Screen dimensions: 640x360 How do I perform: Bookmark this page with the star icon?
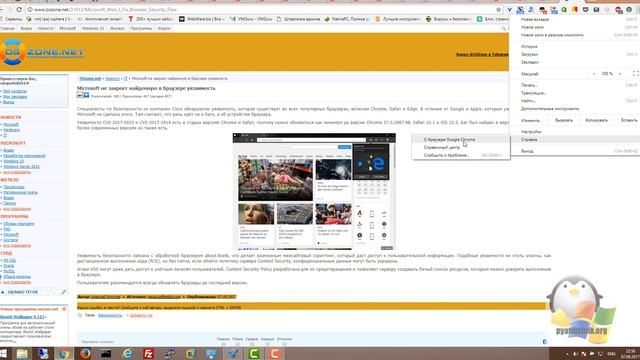click(498, 9)
